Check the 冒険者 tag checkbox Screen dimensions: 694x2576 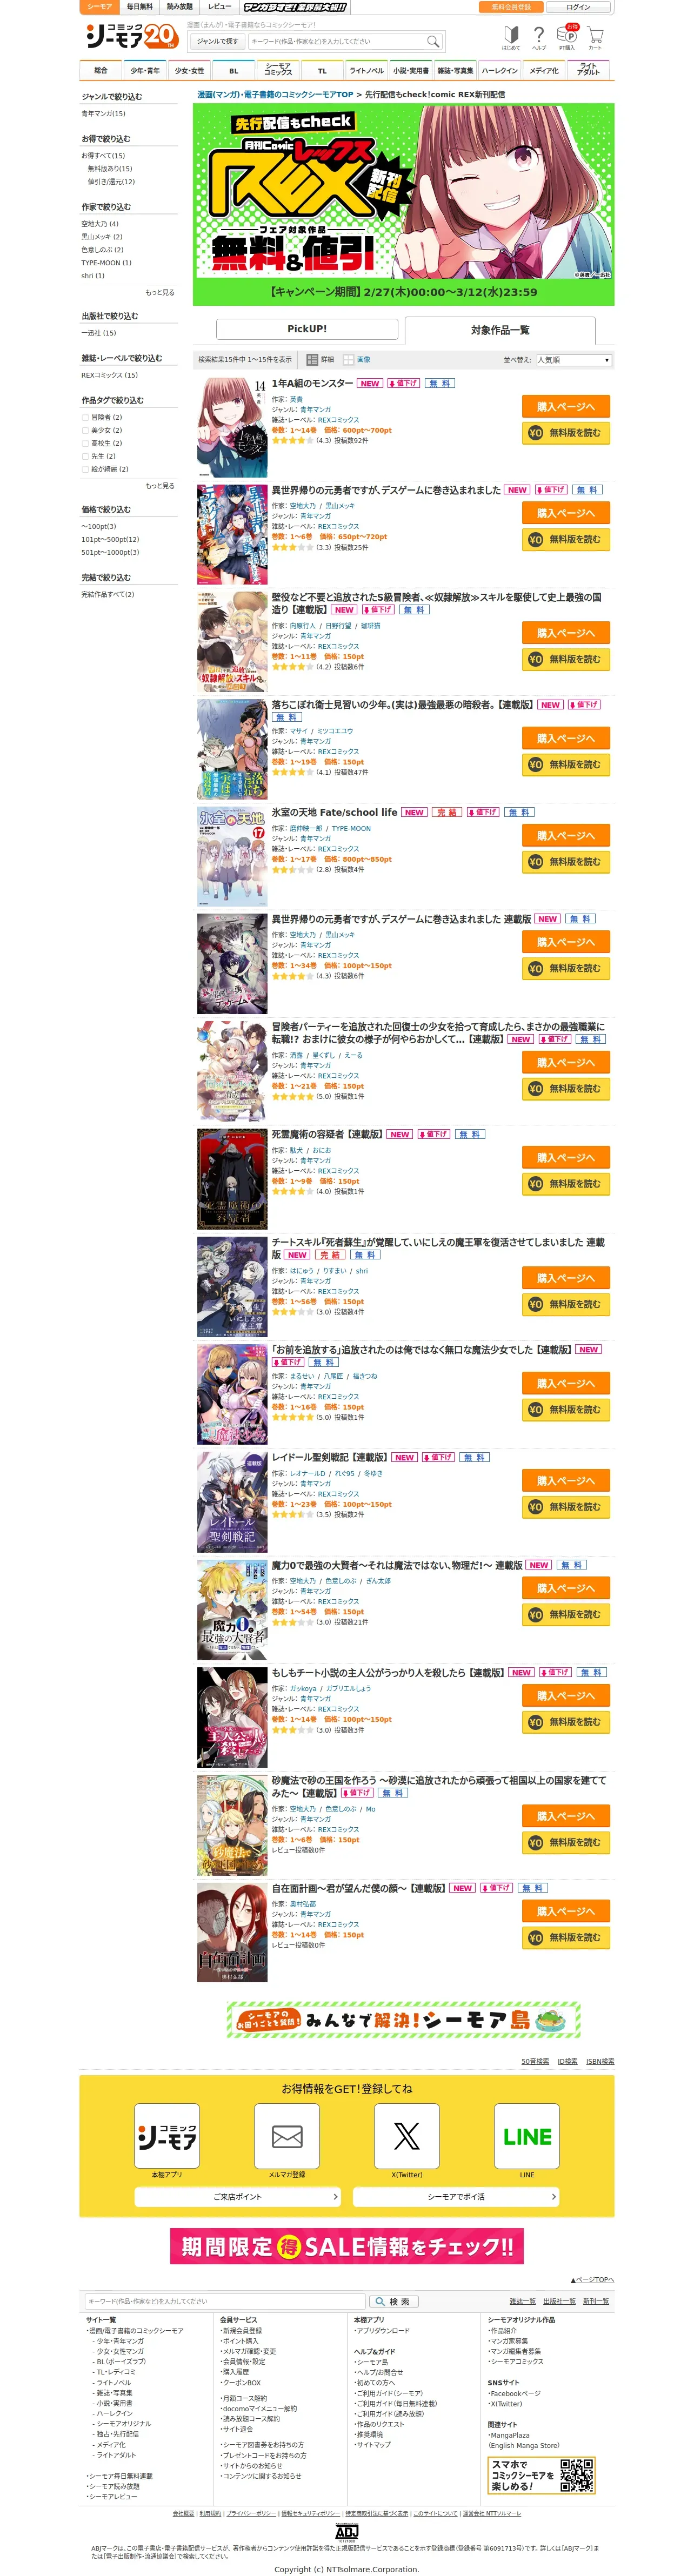click(x=85, y=417)
